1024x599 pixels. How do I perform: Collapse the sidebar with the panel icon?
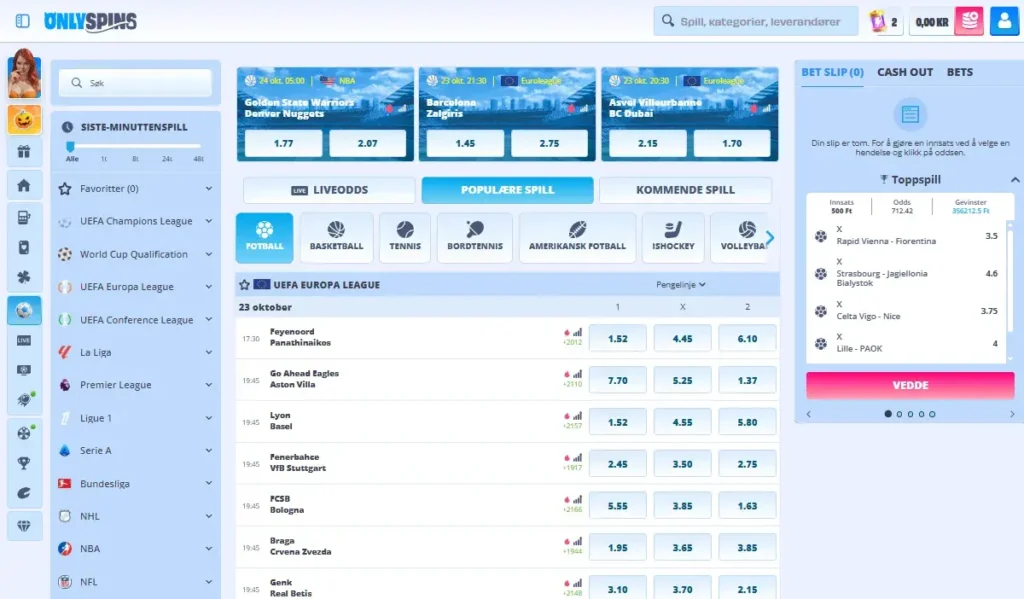[23, 21]
